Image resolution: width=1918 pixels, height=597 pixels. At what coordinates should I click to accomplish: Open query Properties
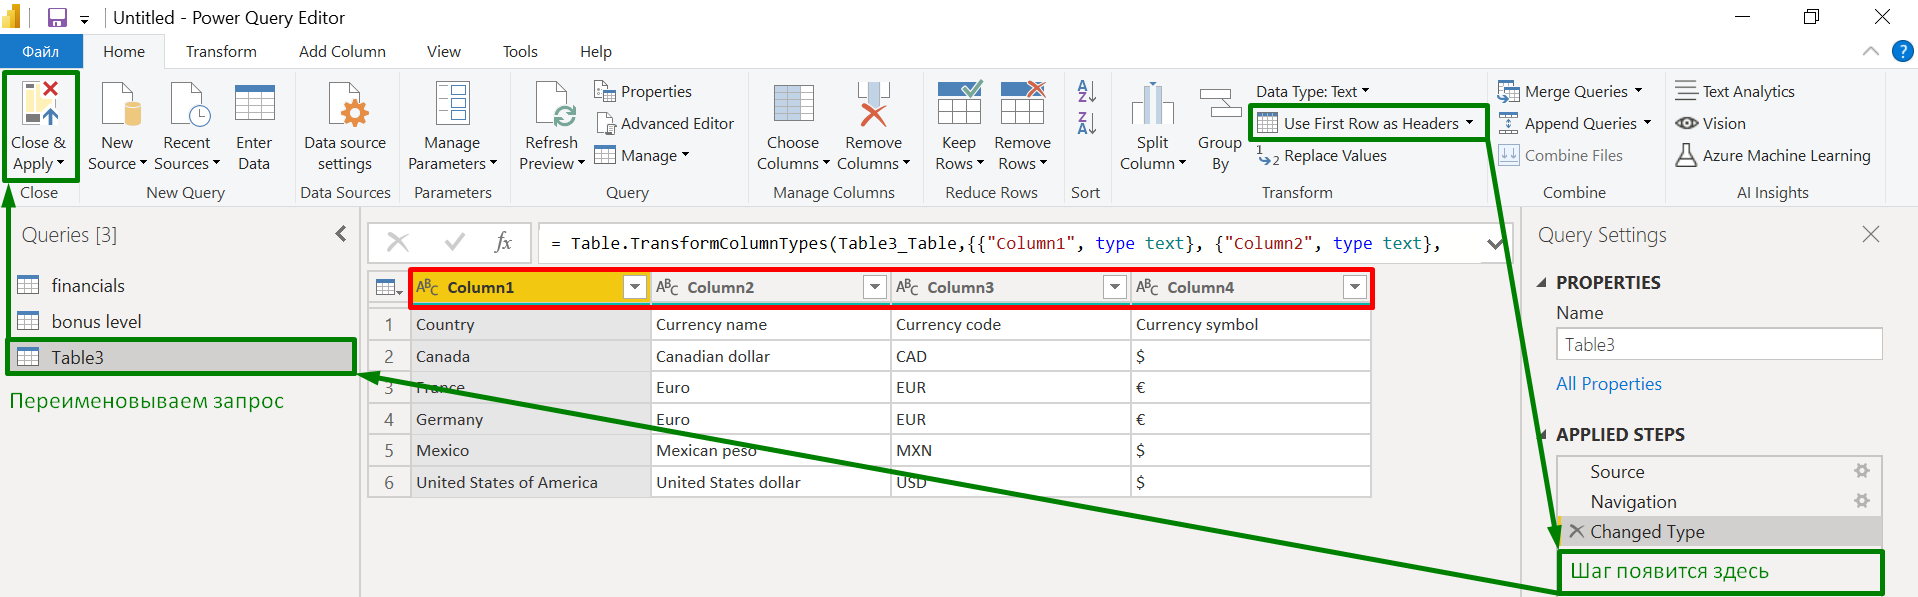tap(643, 91)
